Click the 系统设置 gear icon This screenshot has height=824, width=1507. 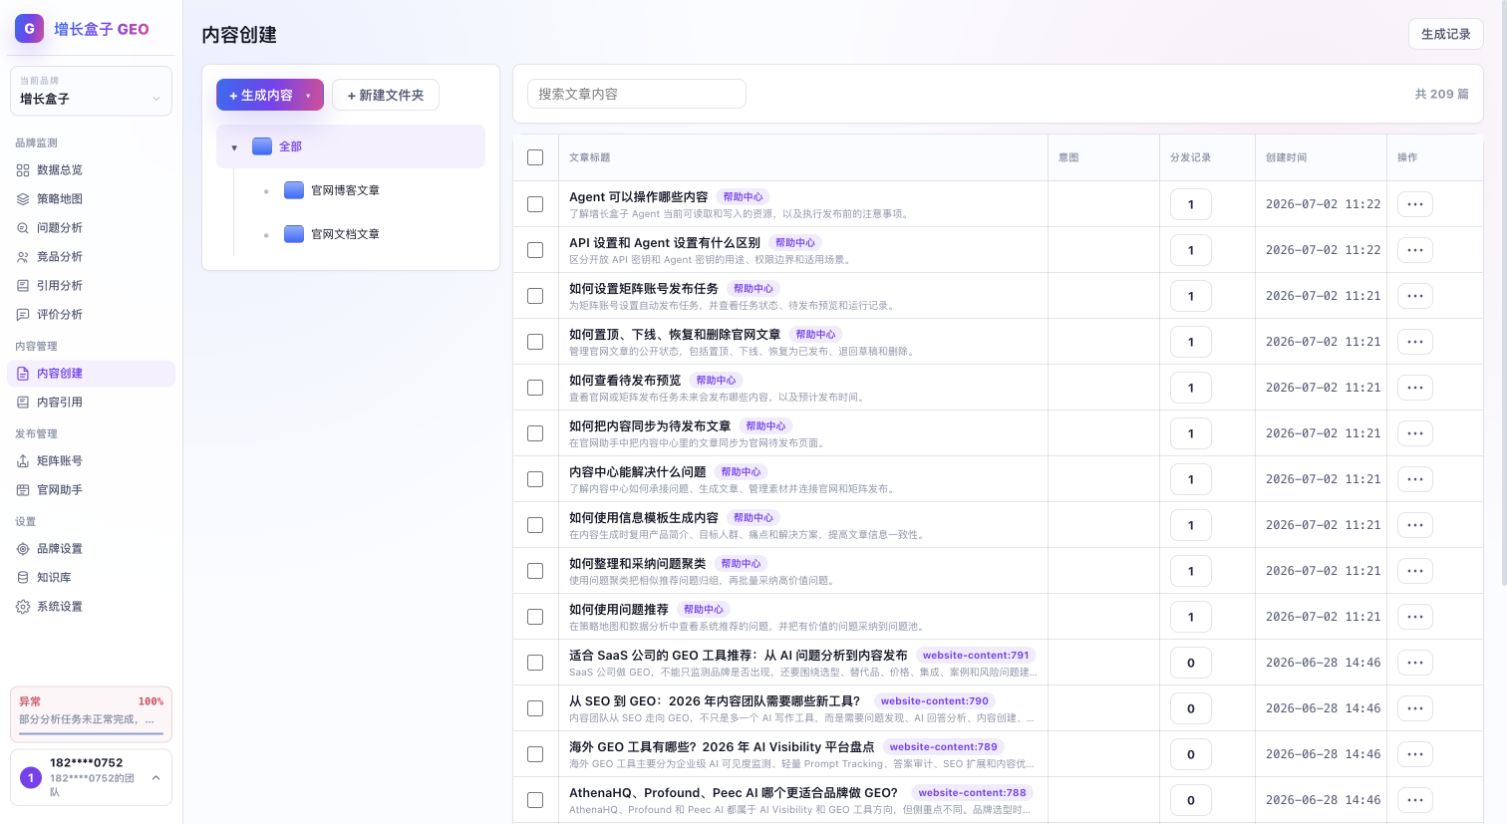pyautogui.click(x=23, y=607)
